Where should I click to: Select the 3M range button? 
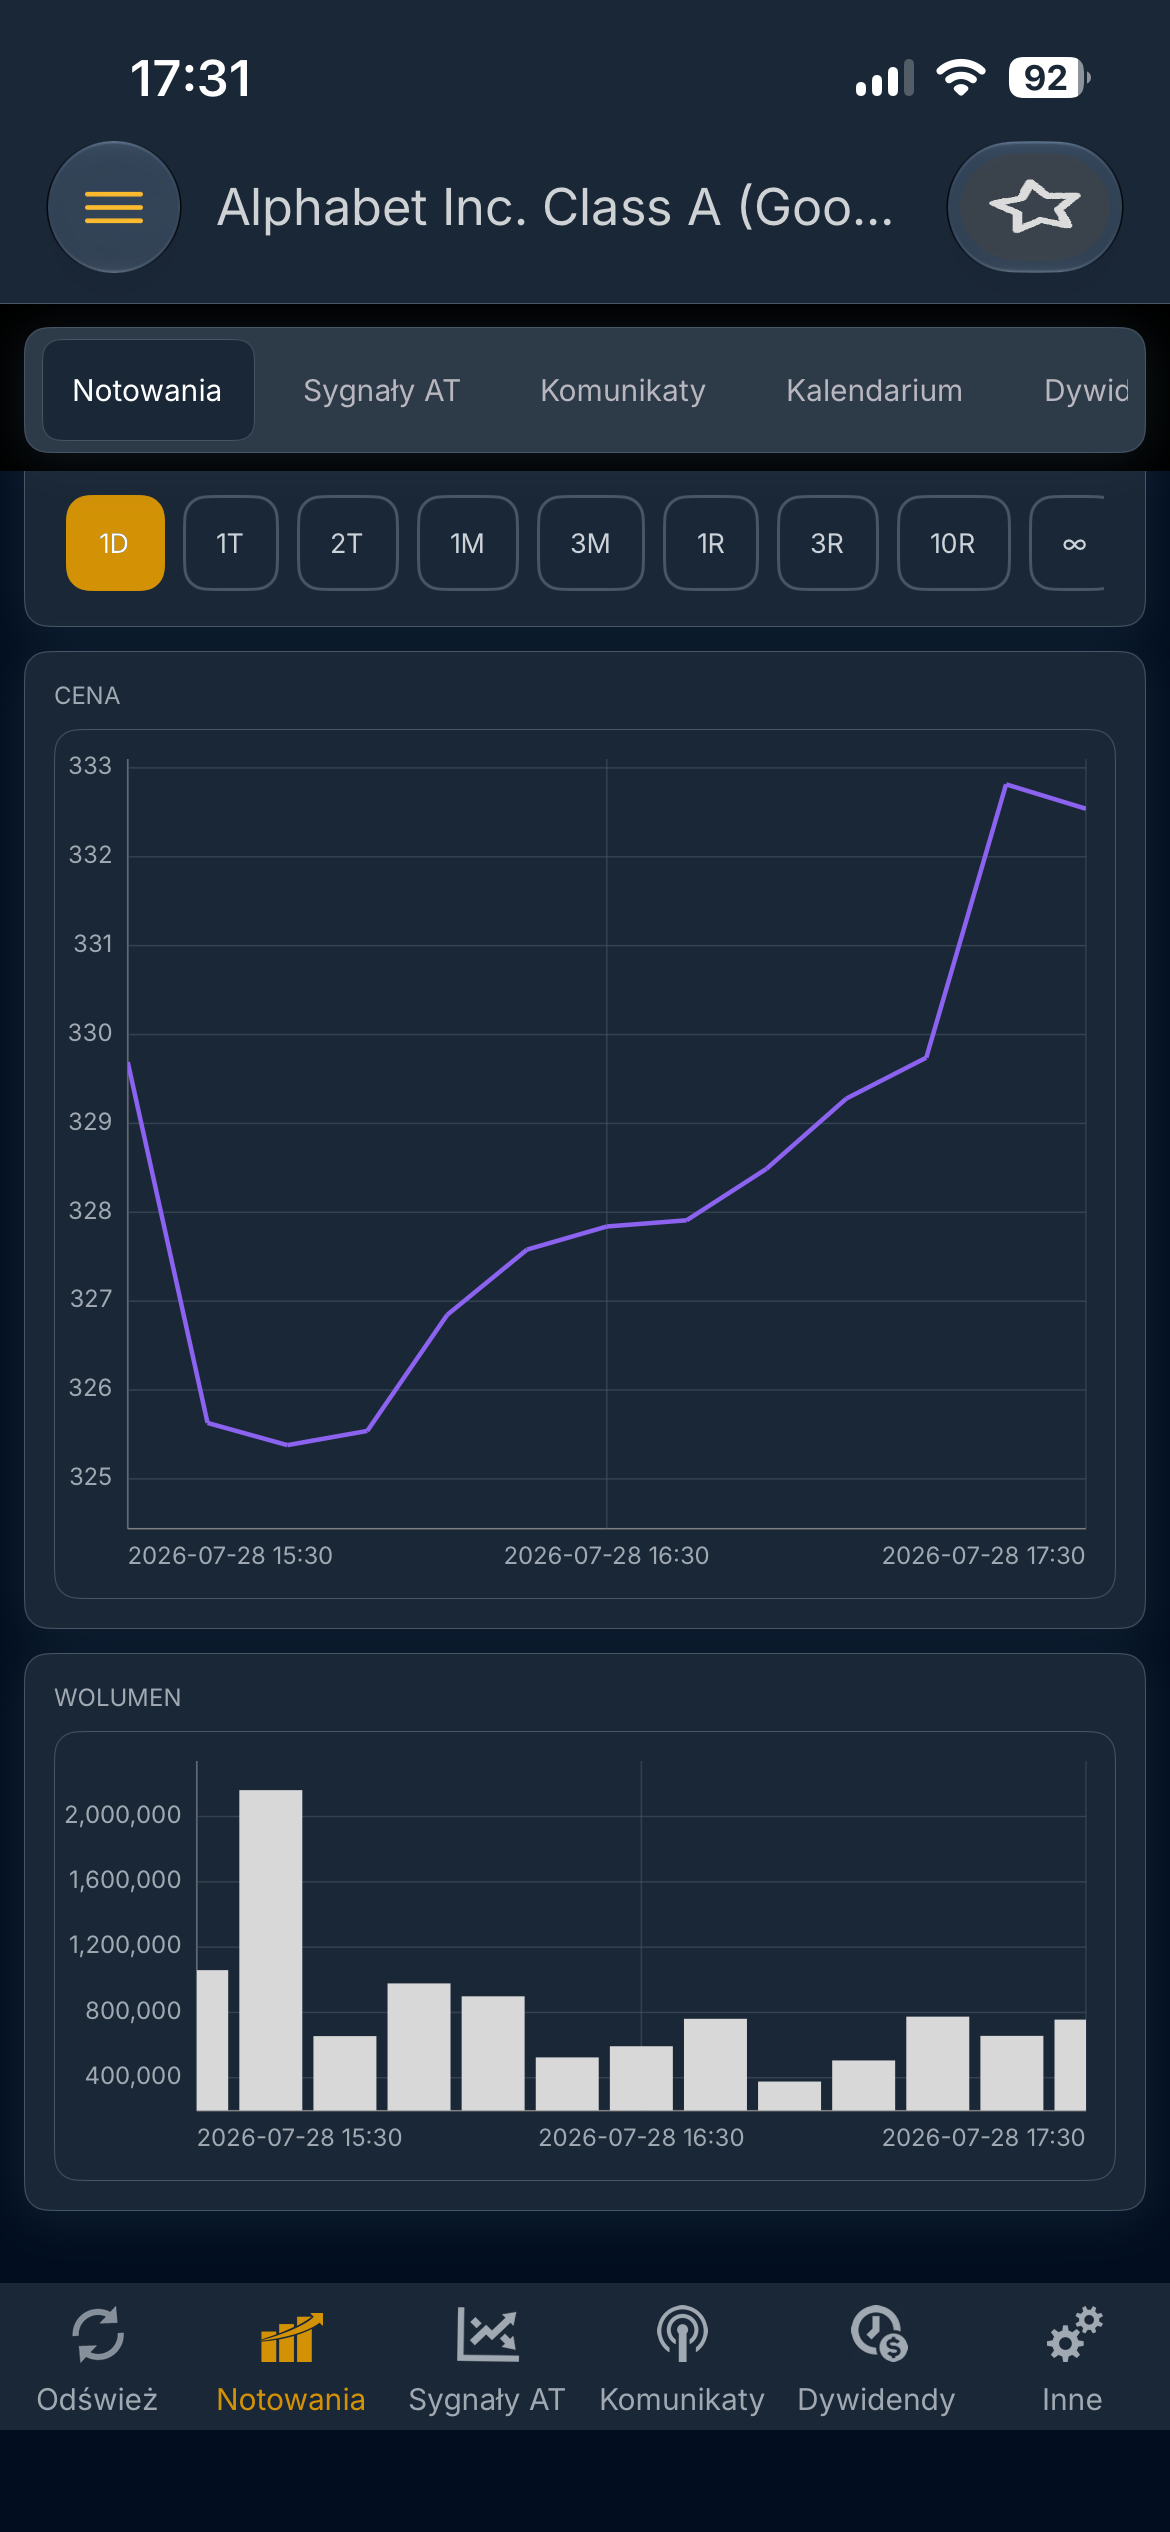pos(591,543)
